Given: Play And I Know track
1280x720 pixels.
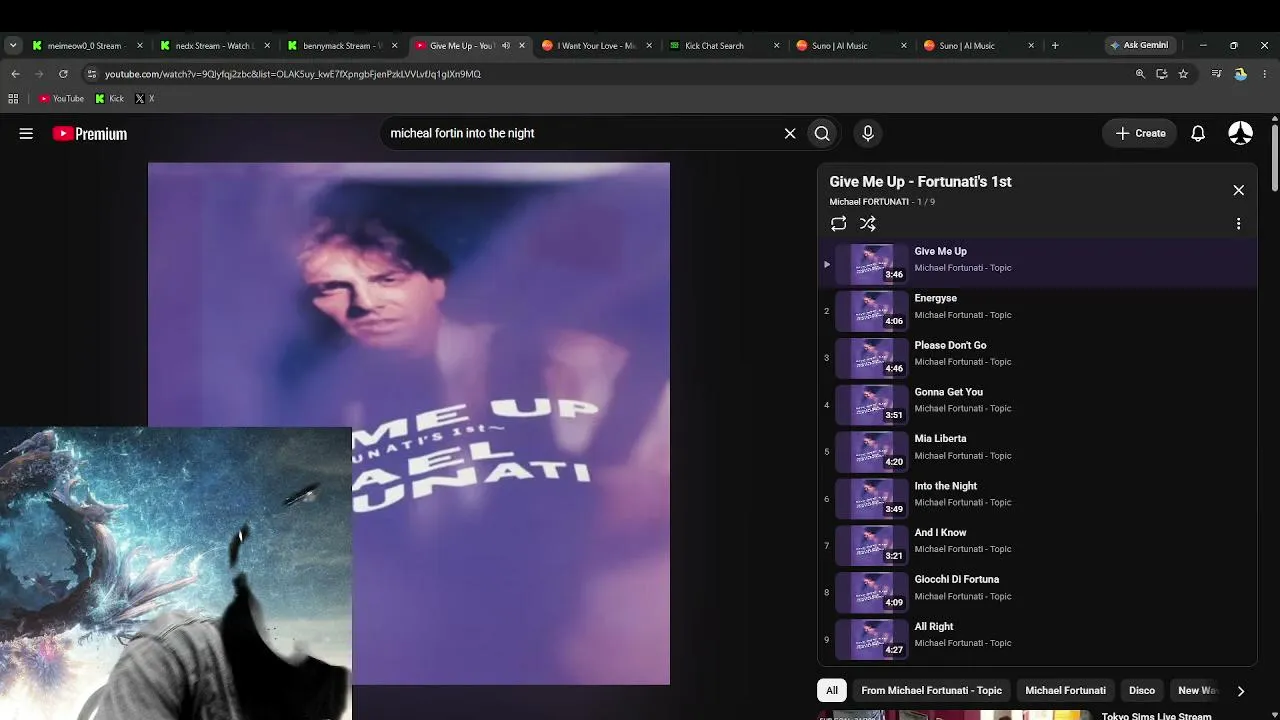Looking at the screenshot, I should (1038, 546).
